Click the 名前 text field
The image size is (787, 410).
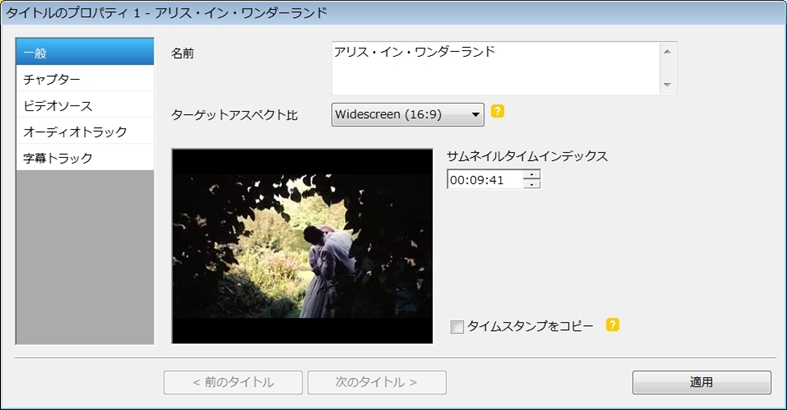tap(496, 68)
